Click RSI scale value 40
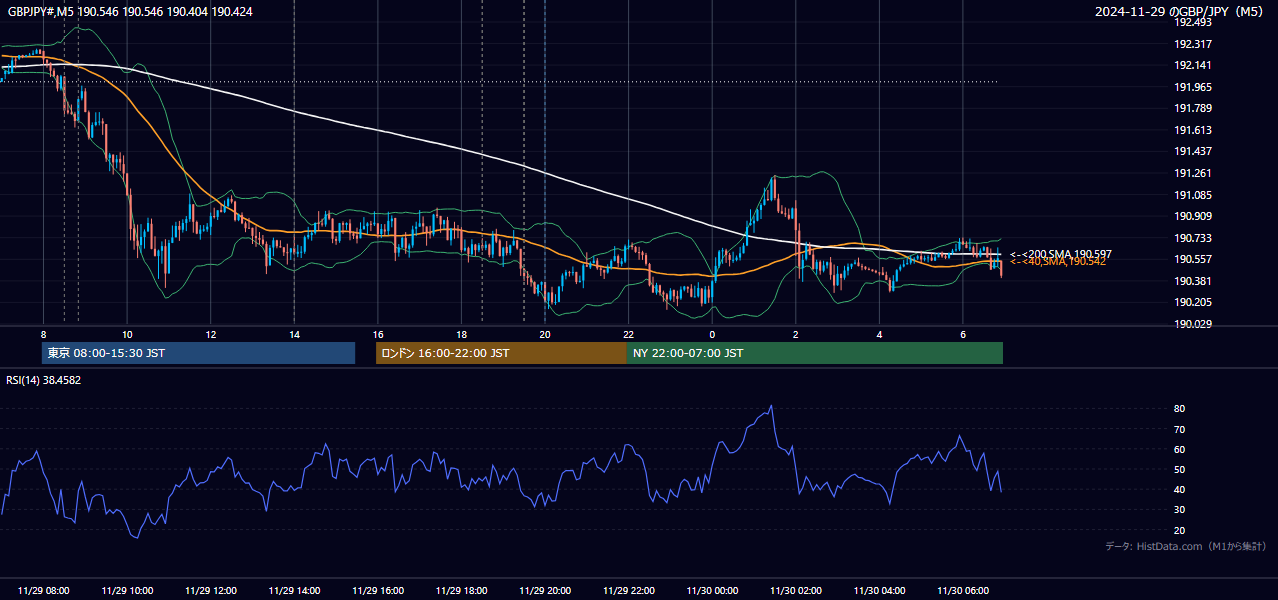This screenshot has width=1278, height=600. point(1179,489)
